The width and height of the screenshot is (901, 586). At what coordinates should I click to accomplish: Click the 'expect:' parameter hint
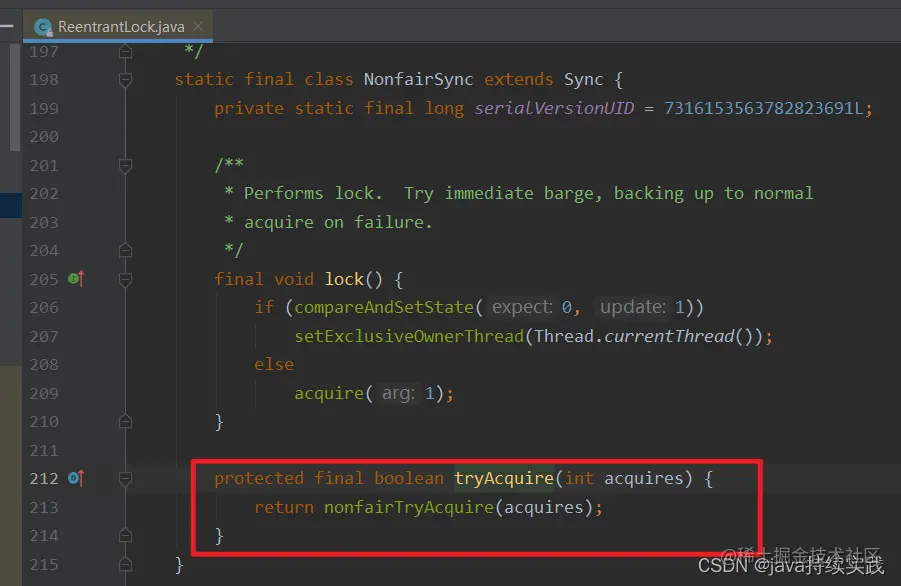pyautogui.click(x=522, y=307)
